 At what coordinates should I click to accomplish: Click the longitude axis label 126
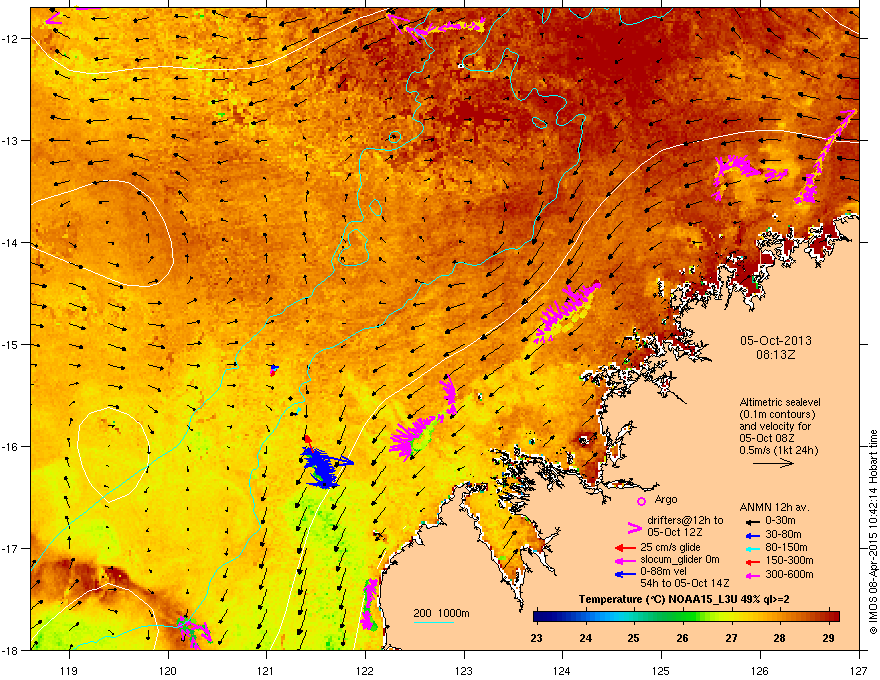tap(760, 670)
